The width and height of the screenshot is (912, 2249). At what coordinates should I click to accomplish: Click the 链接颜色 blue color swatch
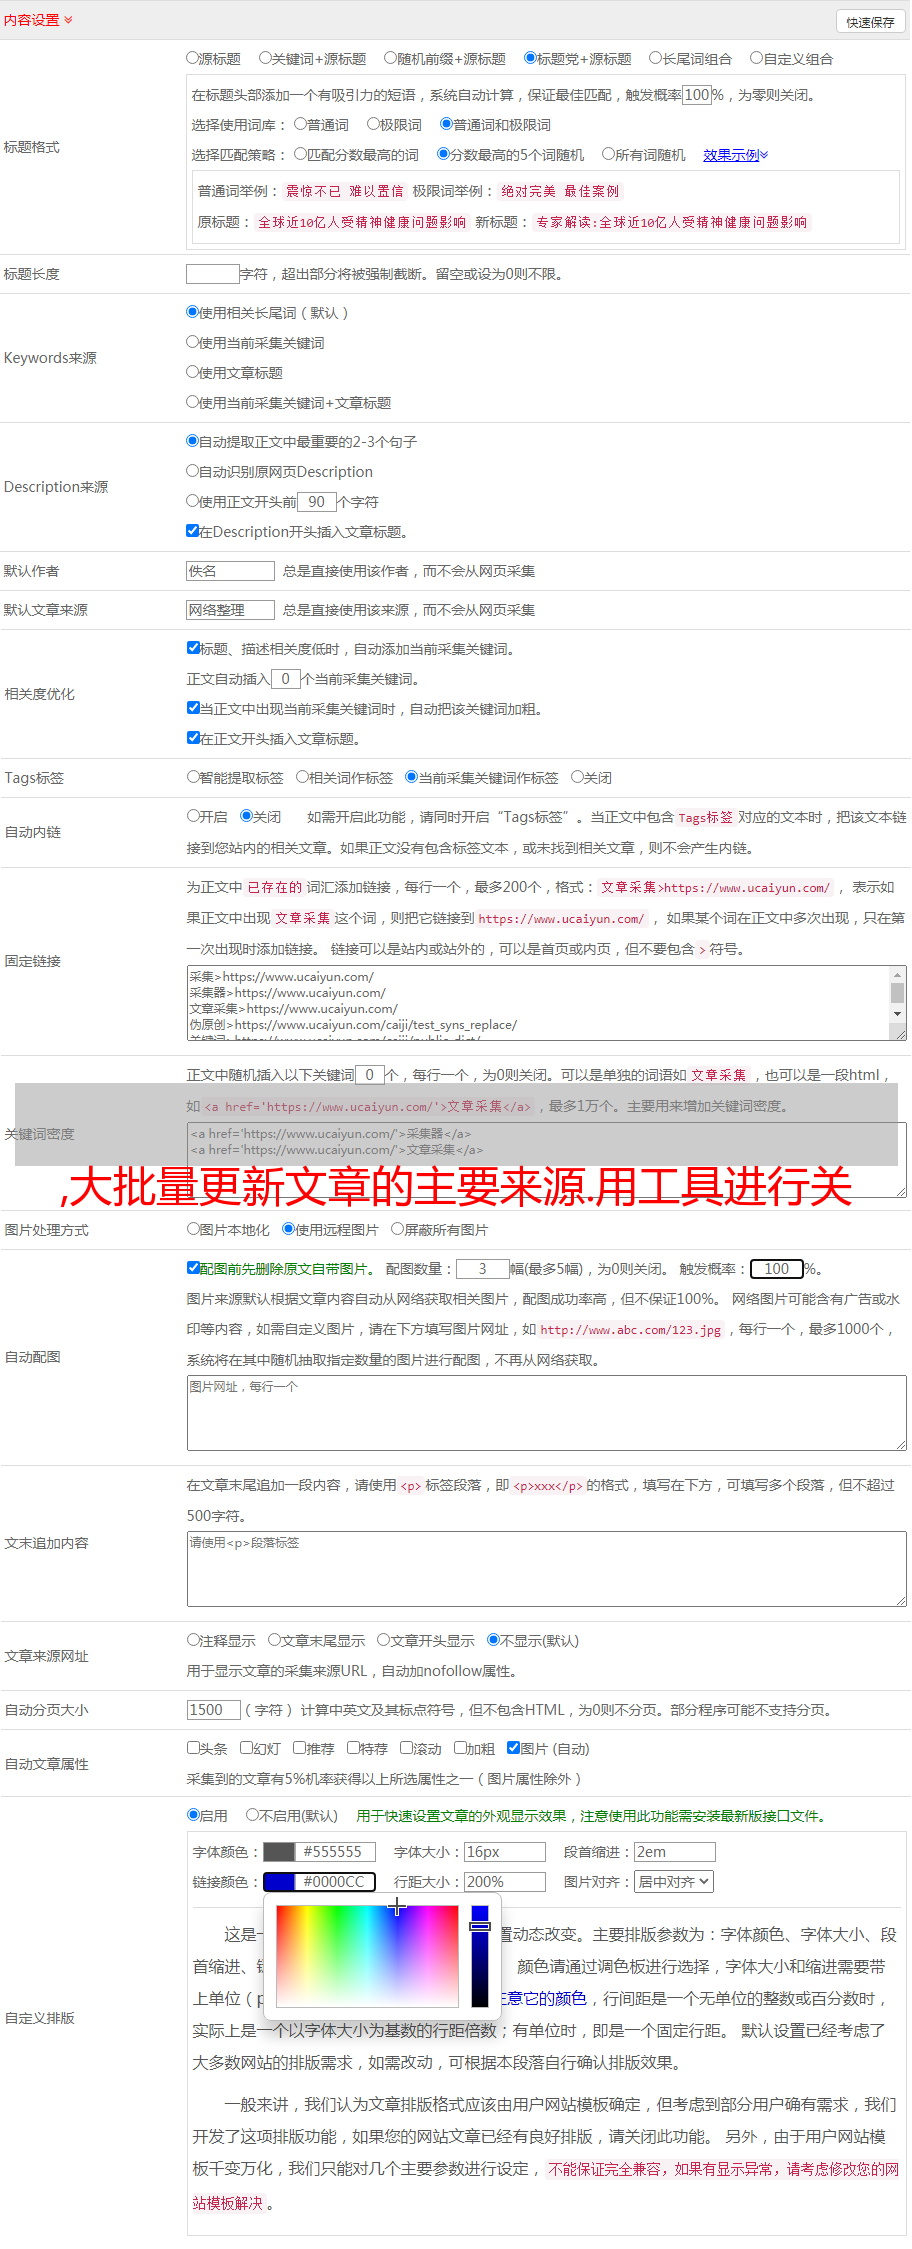(279, 1882)
